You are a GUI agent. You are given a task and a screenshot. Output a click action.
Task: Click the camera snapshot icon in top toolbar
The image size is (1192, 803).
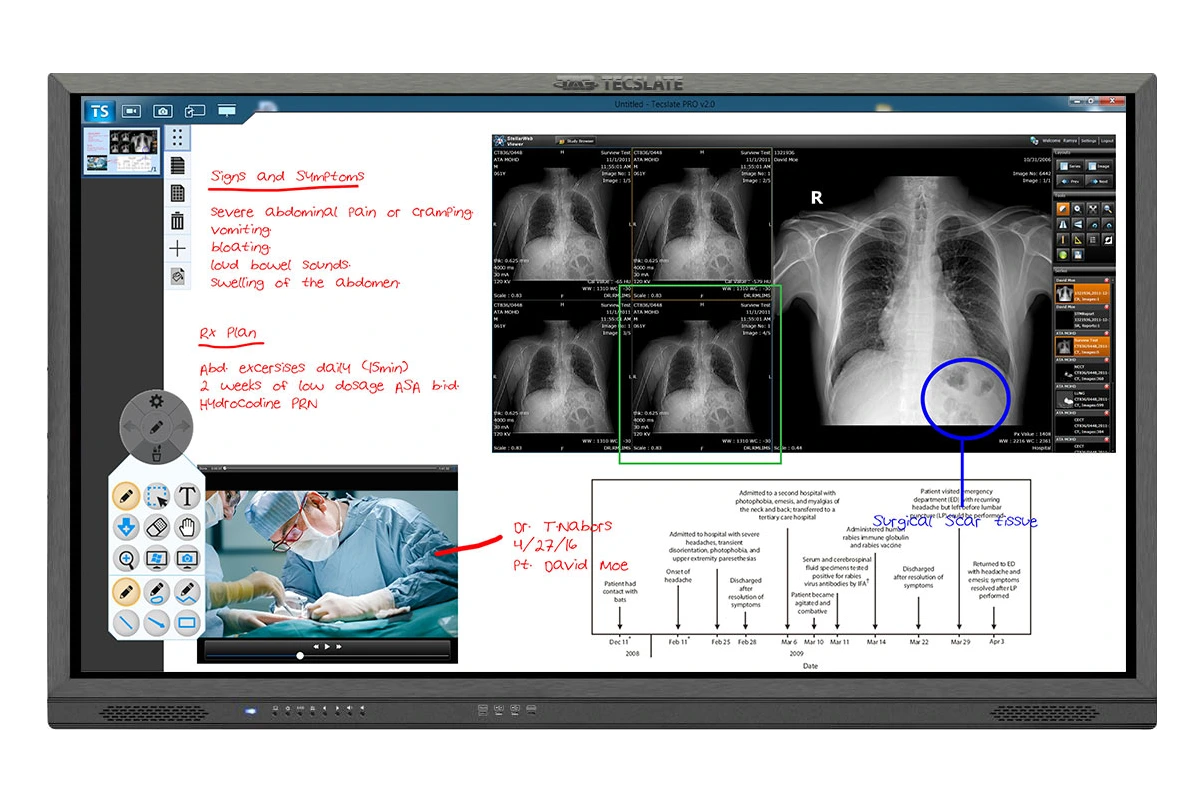(163, 111)
